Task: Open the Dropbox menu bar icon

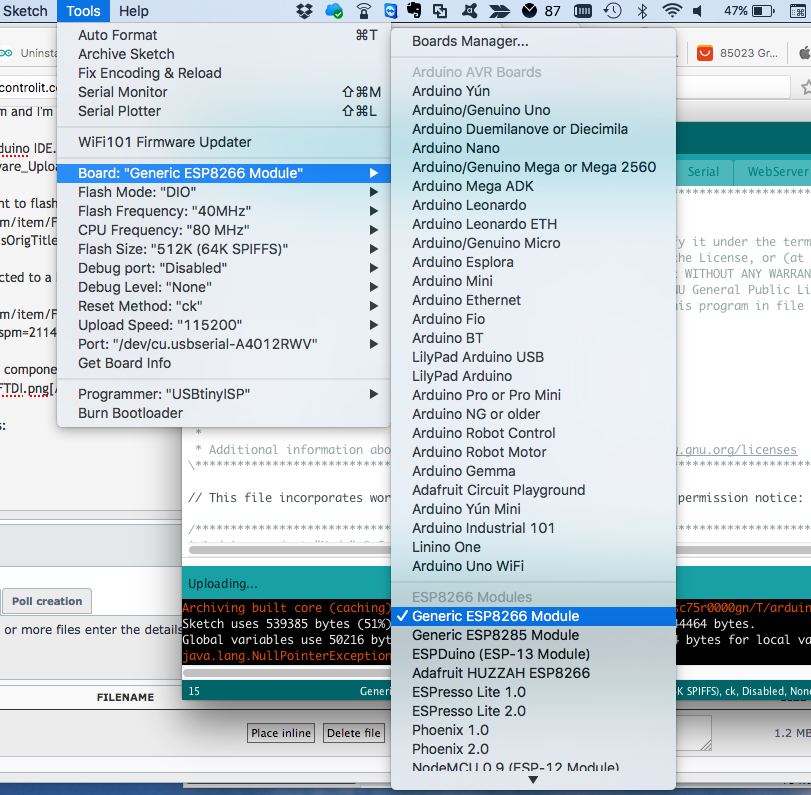Action: coord(306,11)
